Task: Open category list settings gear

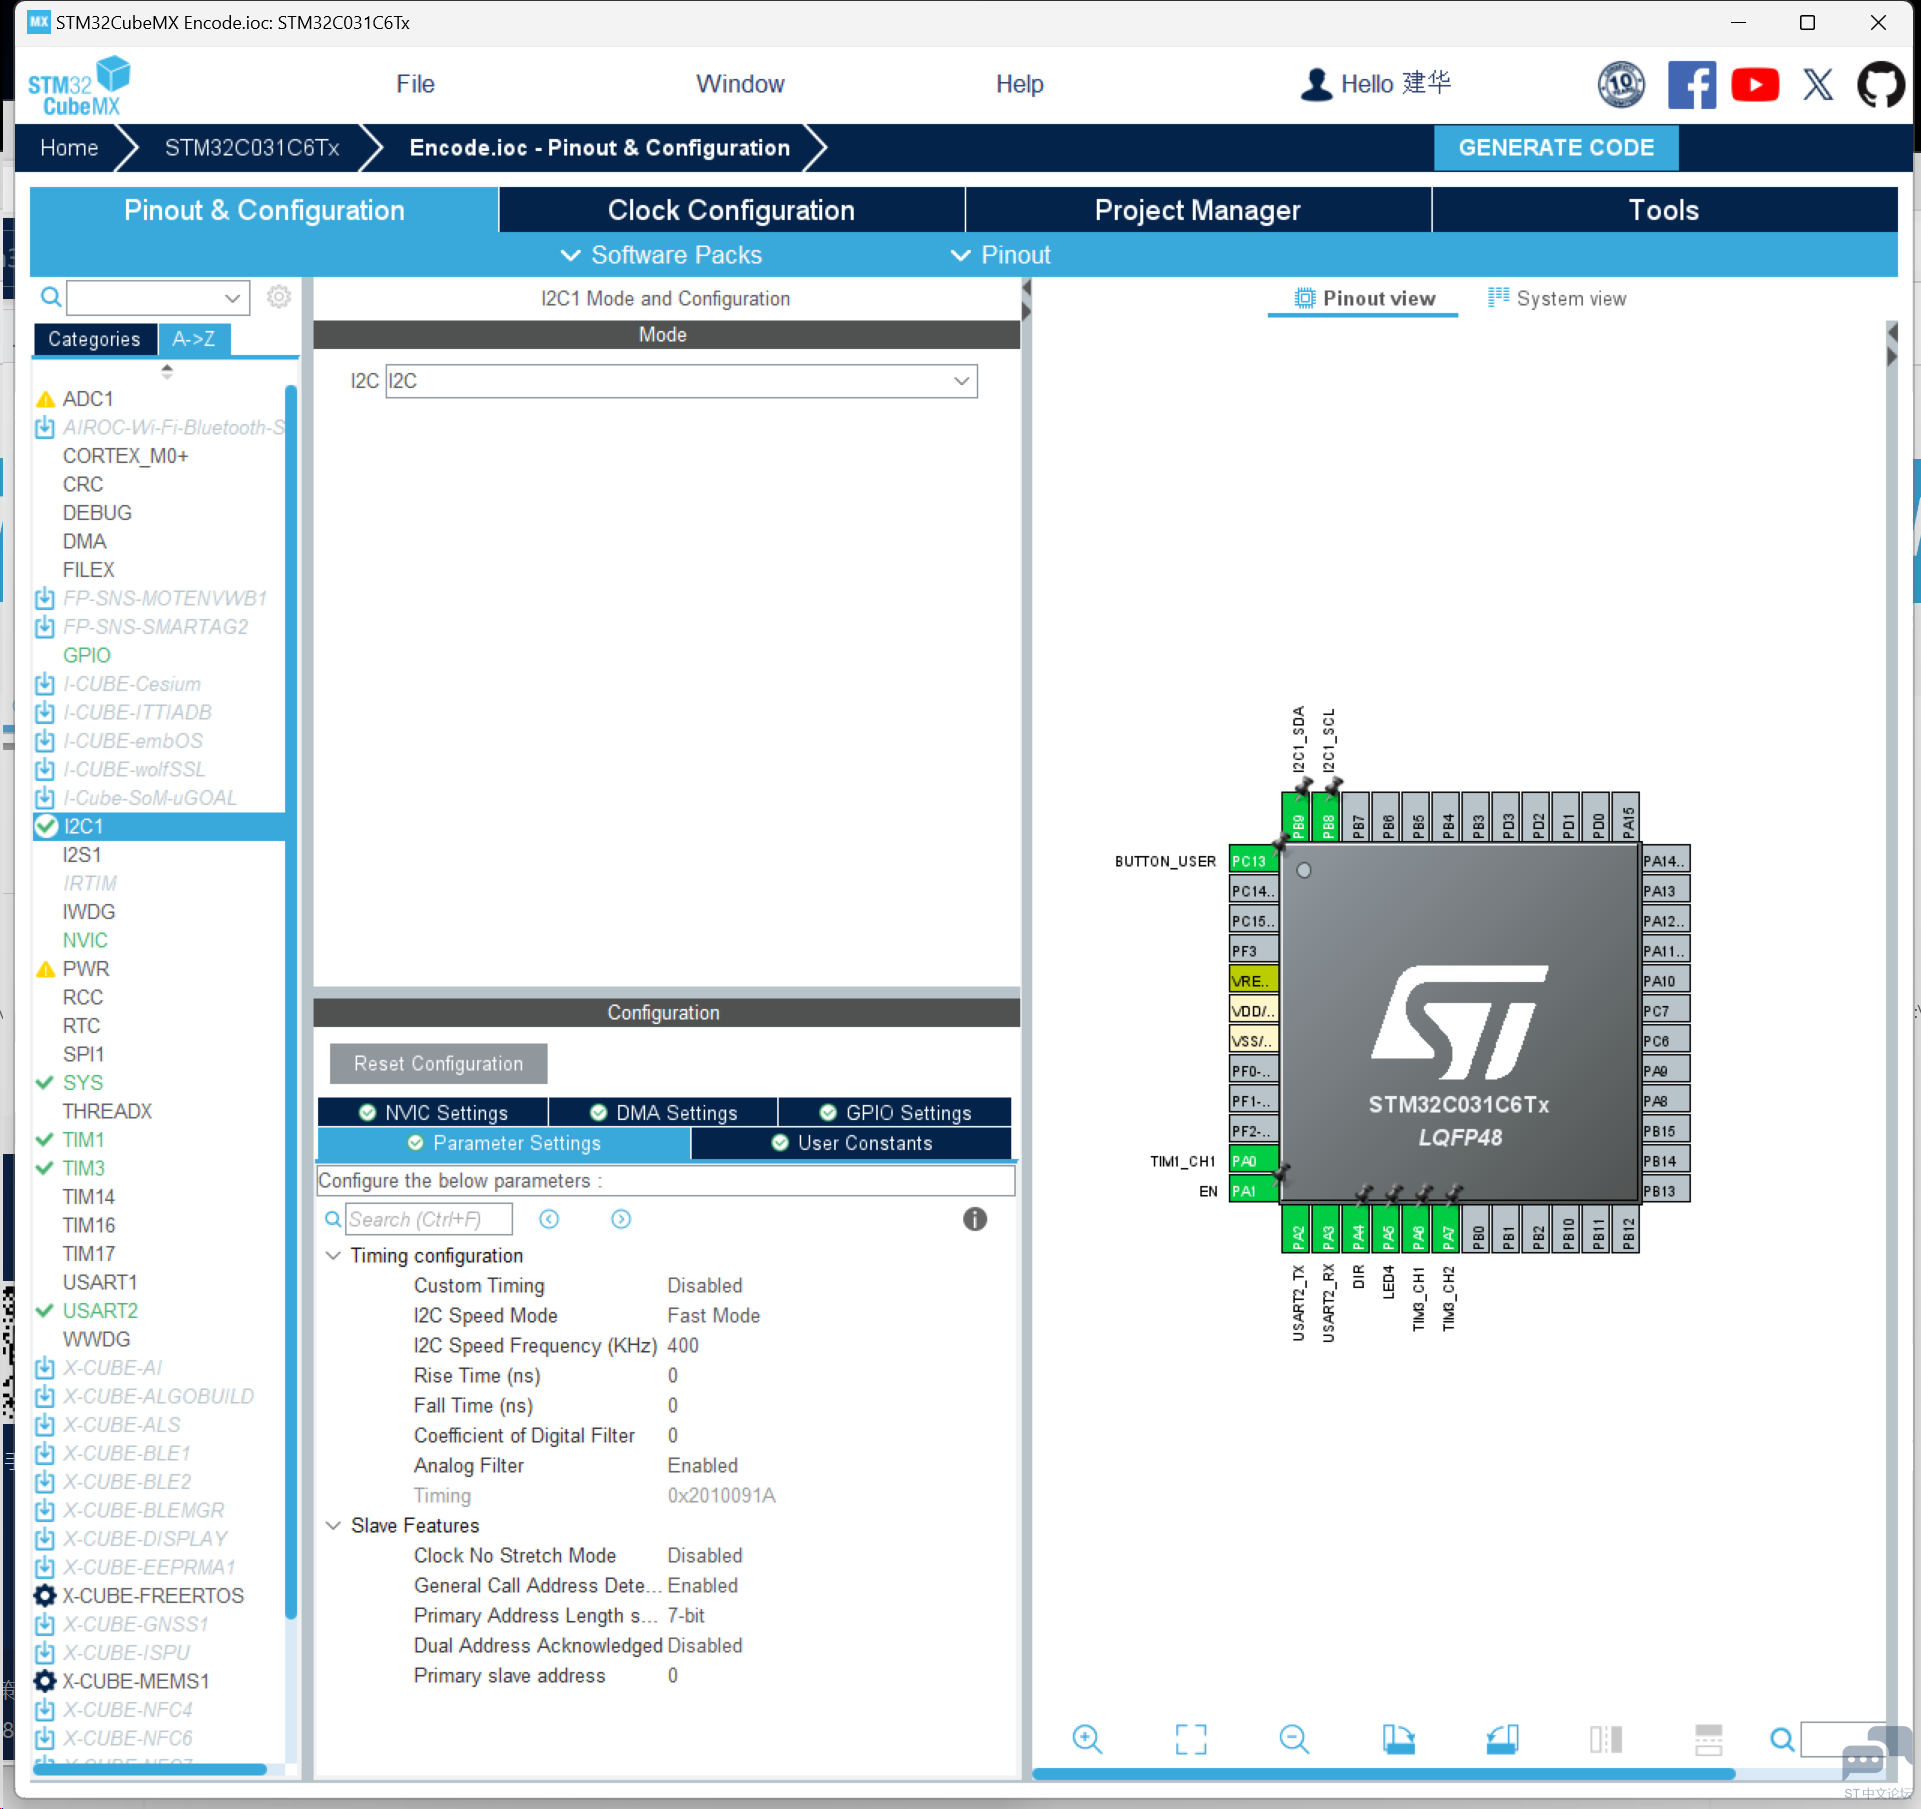Action: click(x=279, y=297)
